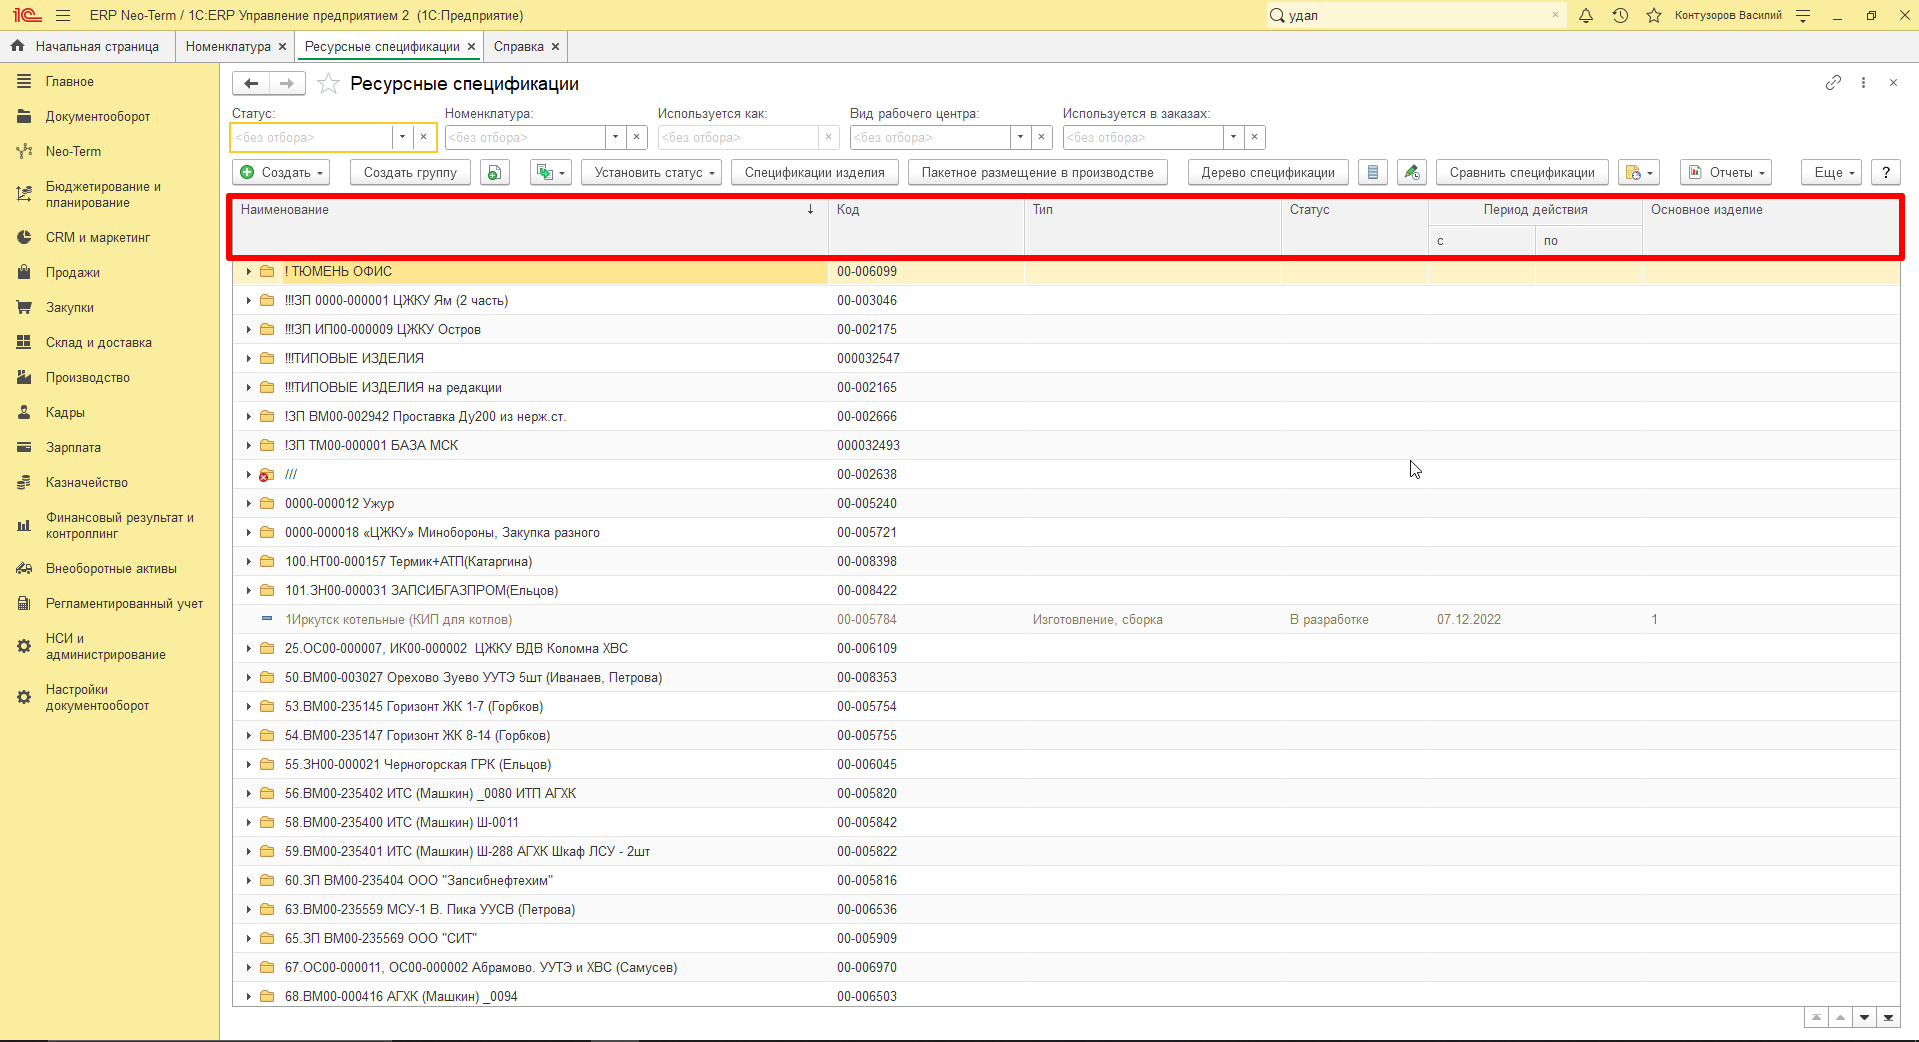The width and height of the screenshot is (1919, 1042).
Task: Open Вид рабочего центра filter dropdown
Action: coord(1020,137)
